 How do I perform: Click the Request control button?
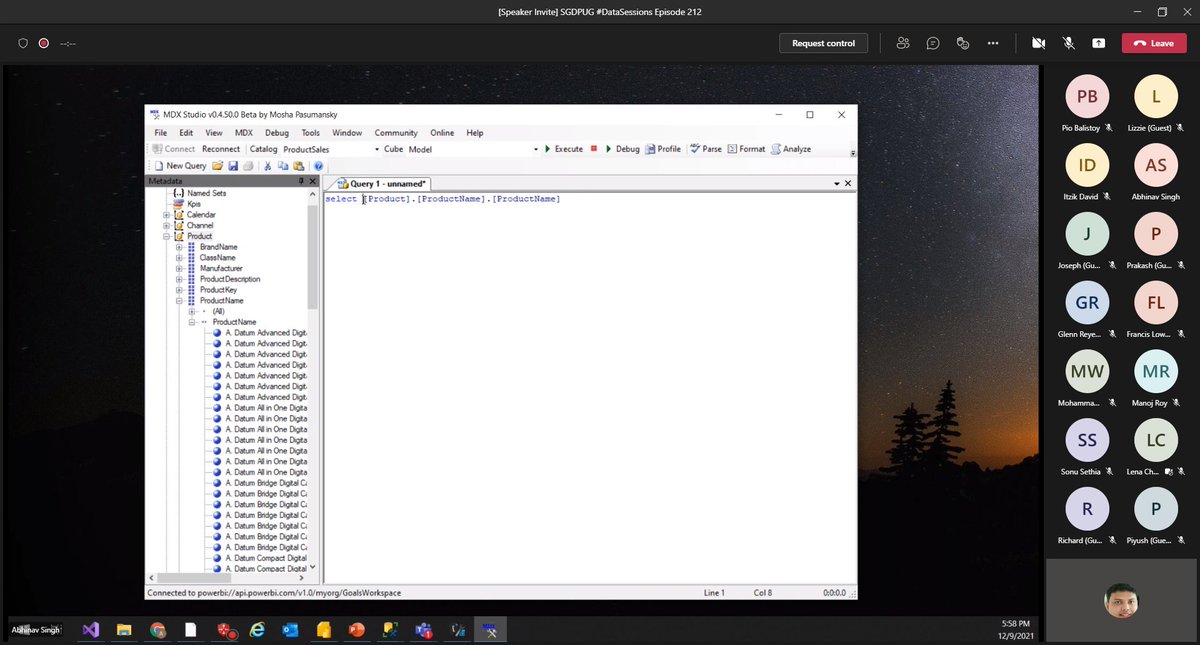(x=823, y=43)
